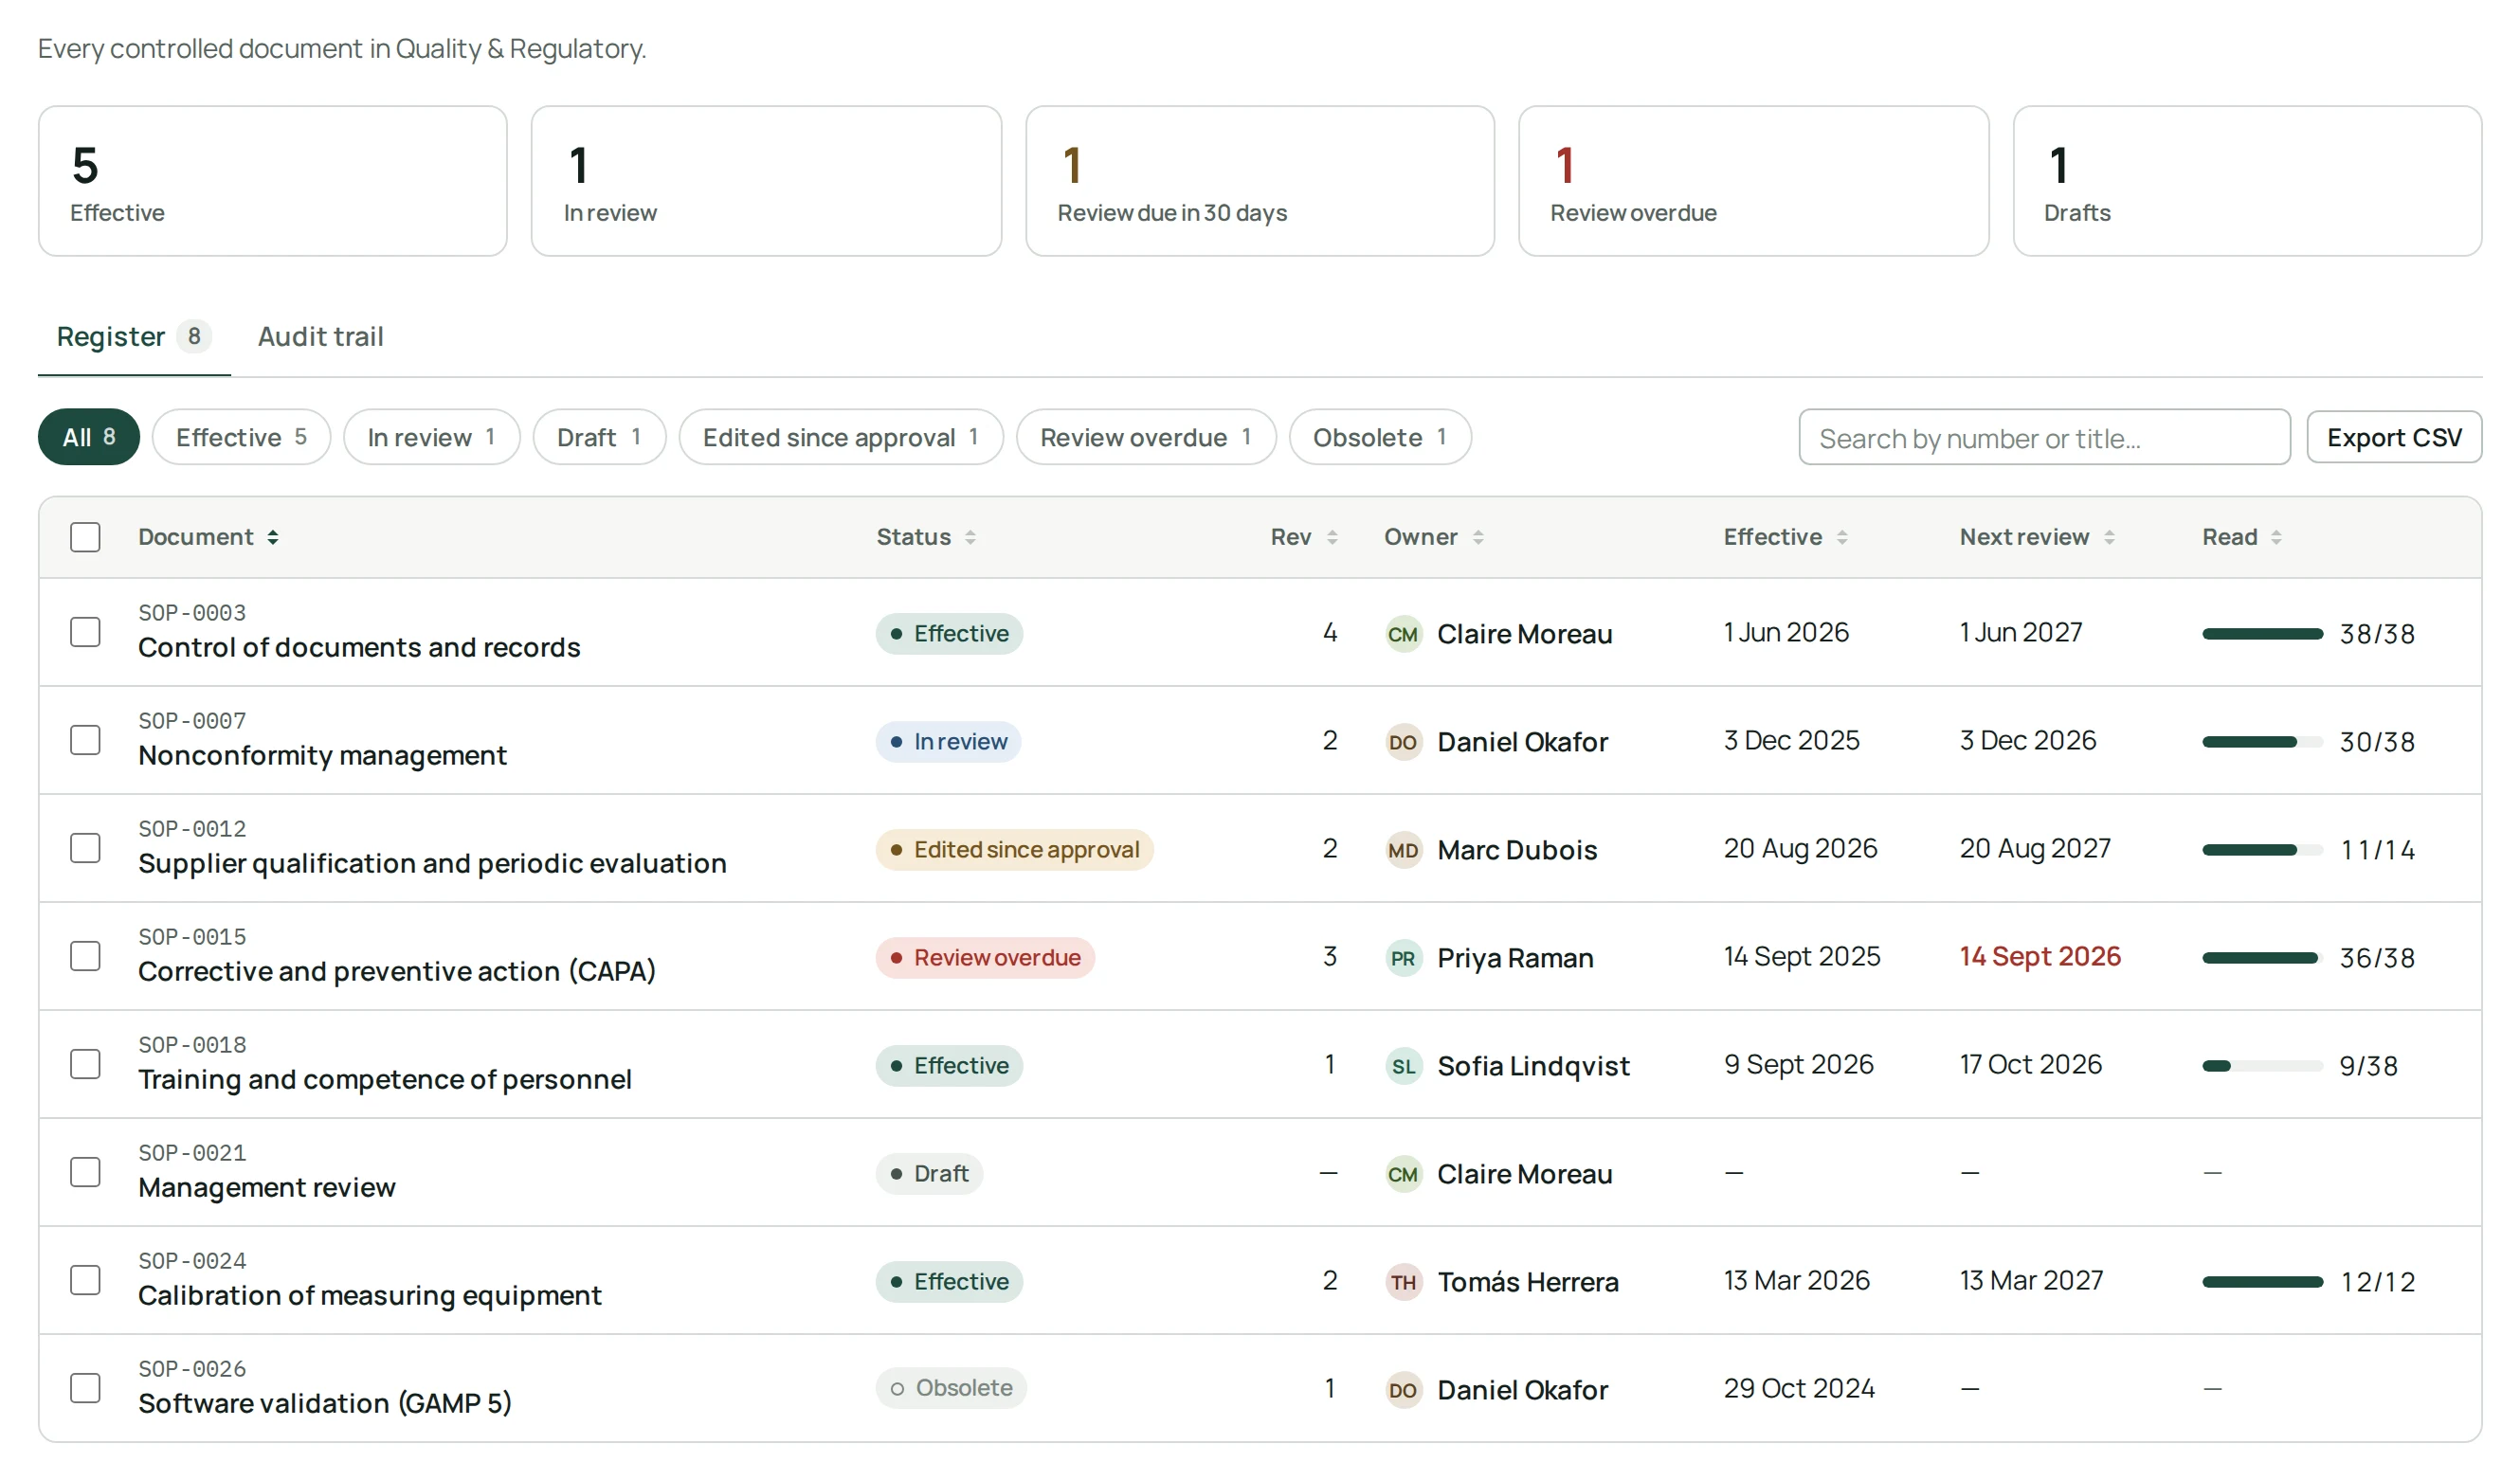Tick the SOP-0024 Calibration row checkbox

[85, 1280]
